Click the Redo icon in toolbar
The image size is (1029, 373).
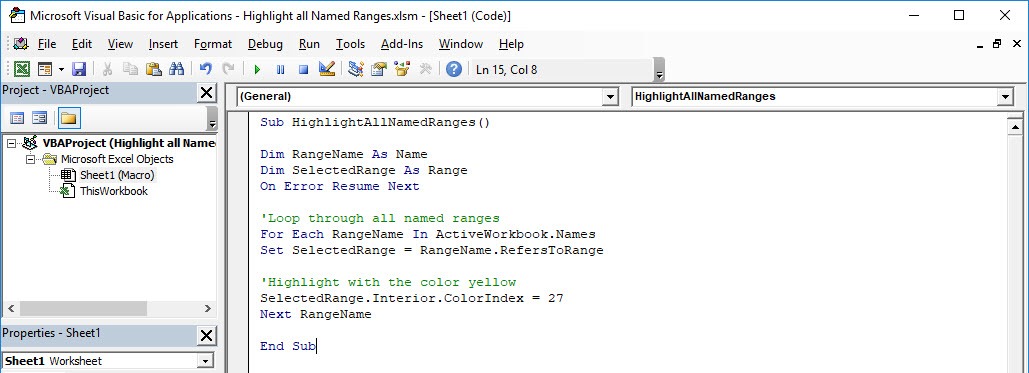click(x=228, y=69)
